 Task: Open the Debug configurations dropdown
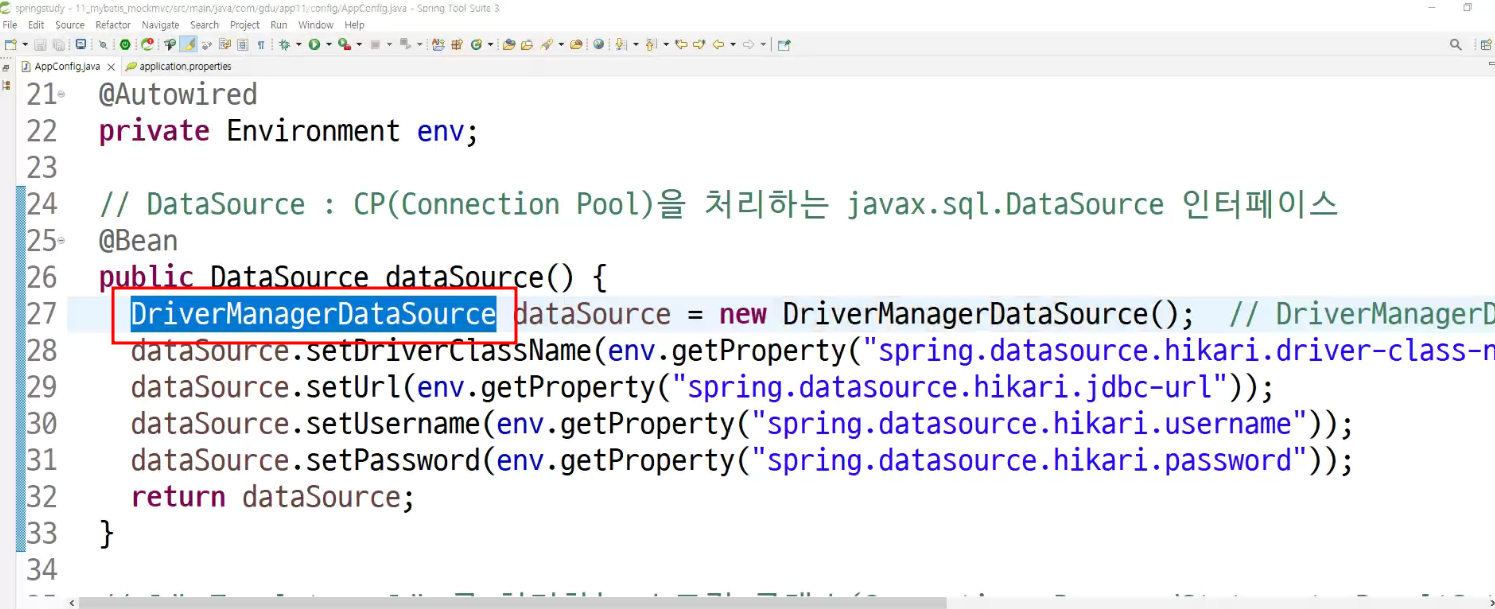click(298, 44)
